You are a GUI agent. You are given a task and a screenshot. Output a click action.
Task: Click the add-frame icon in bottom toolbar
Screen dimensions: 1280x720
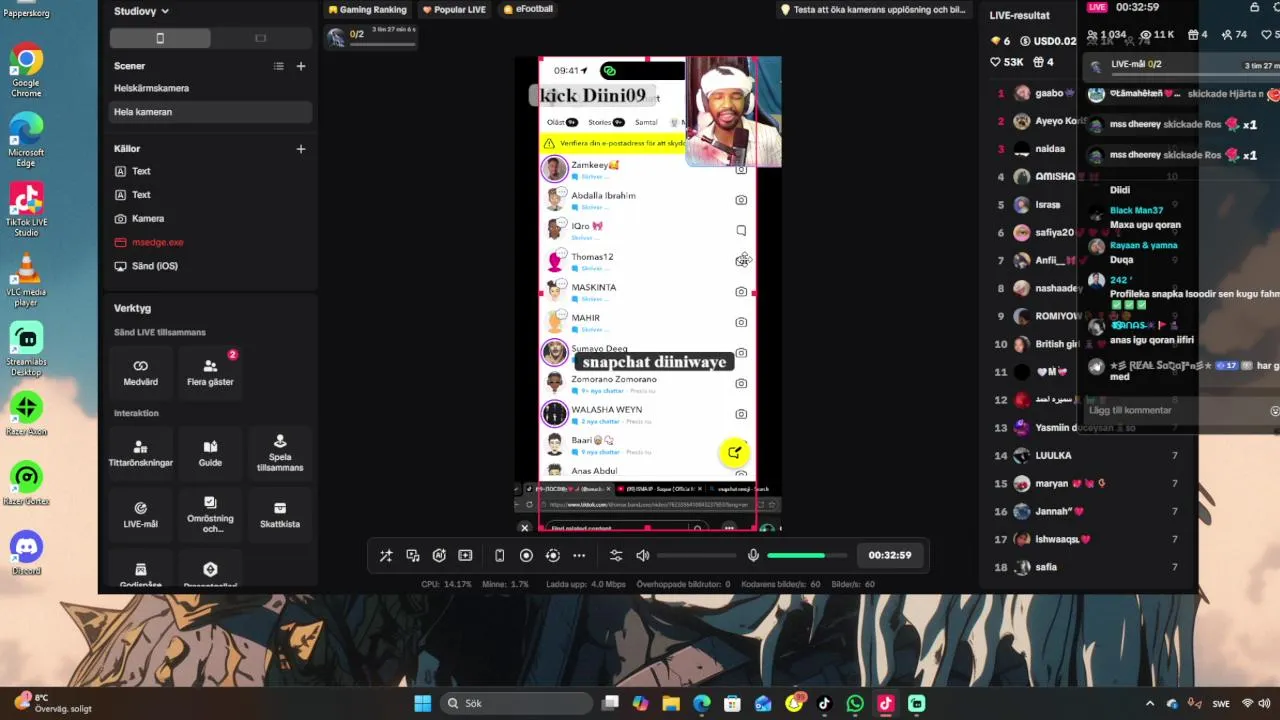tap(465, 555)
